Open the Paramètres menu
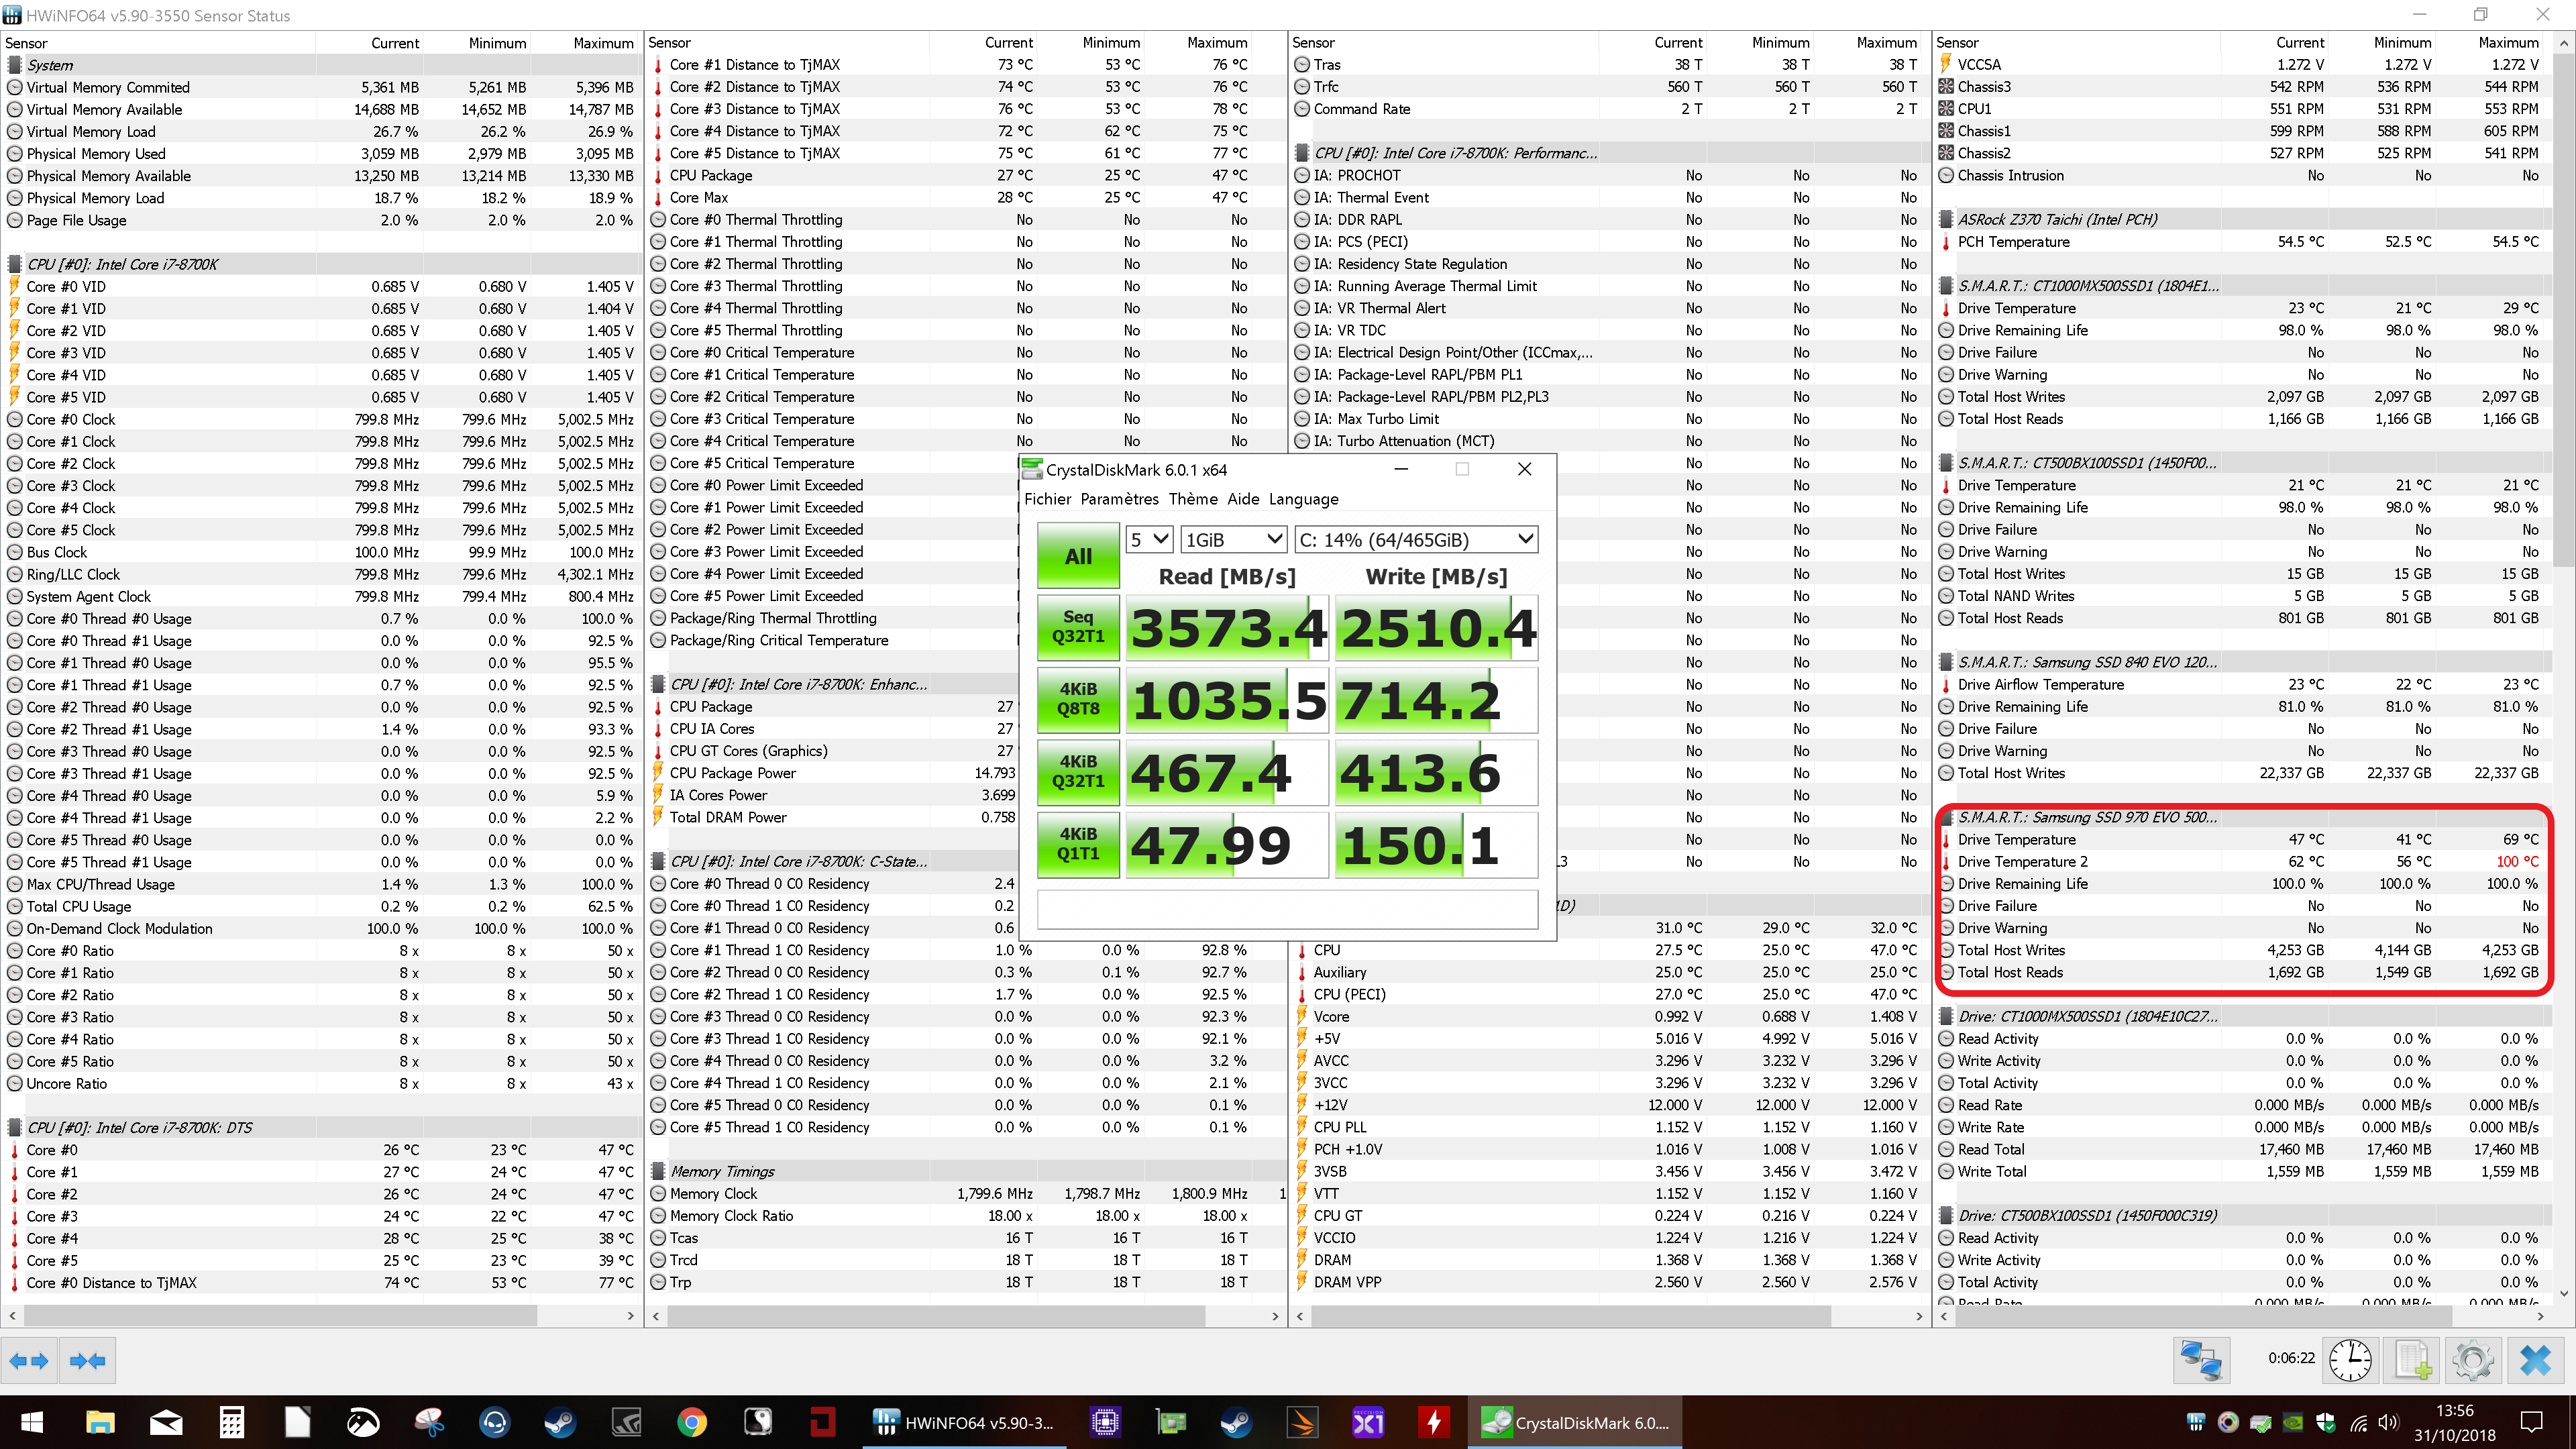Viewport: 2576px width, 1449px height. click(1119, 499)
